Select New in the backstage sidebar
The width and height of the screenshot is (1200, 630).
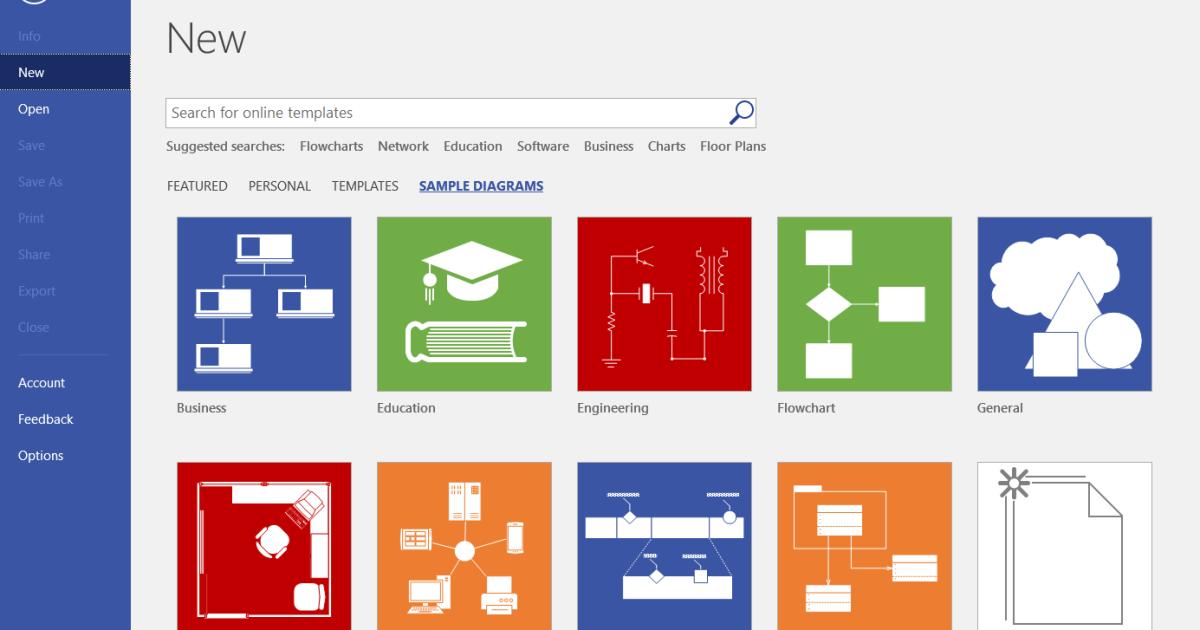65,72
